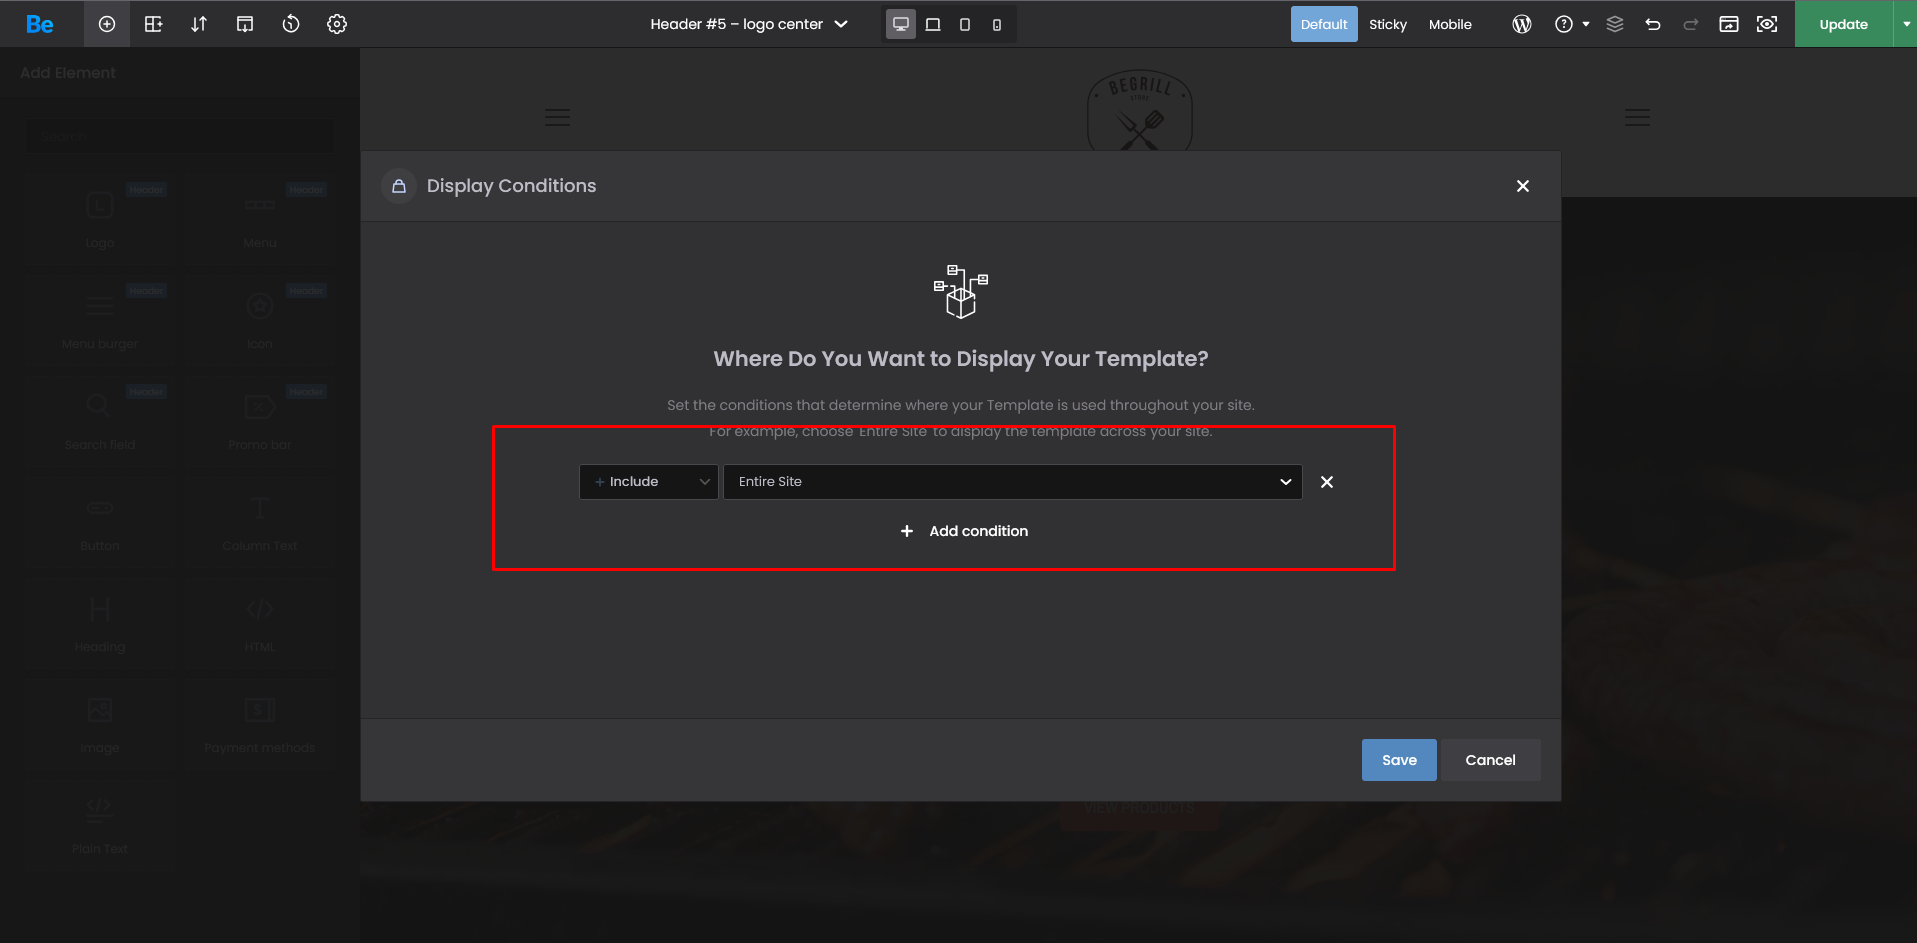Switch to tablet device view

click(x=933, y=24)
